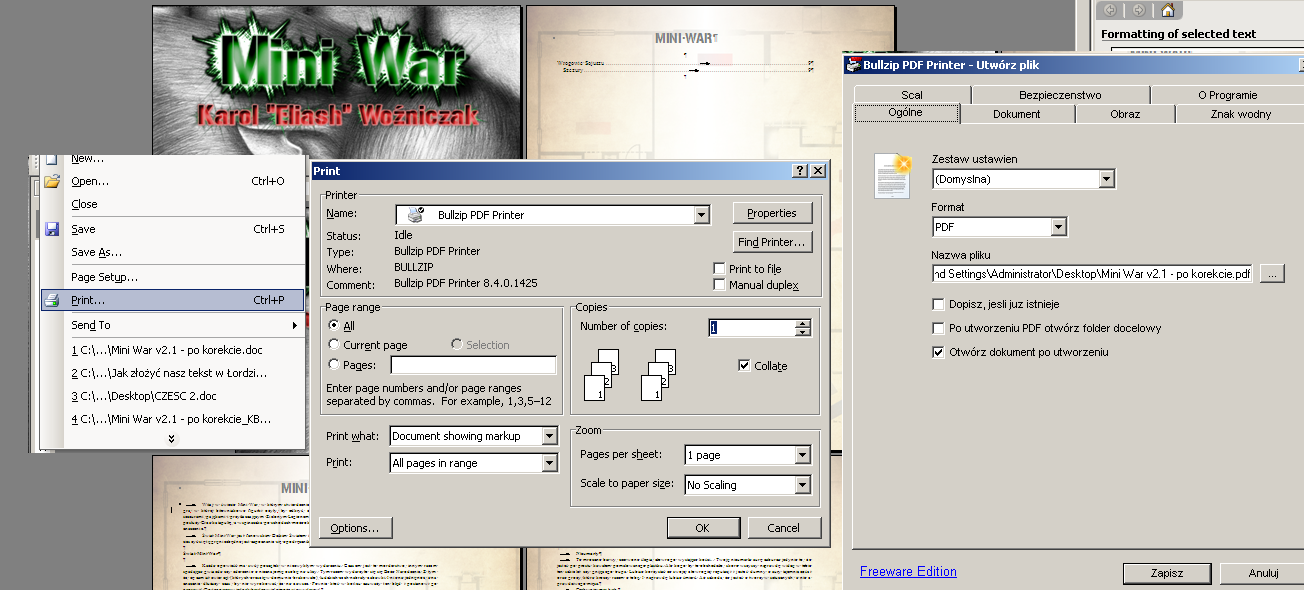Tick 'Dopisz, jesli juz istnieje' checkbox
This screenshot has width=1304, height=590.
[x=938, y=304]
